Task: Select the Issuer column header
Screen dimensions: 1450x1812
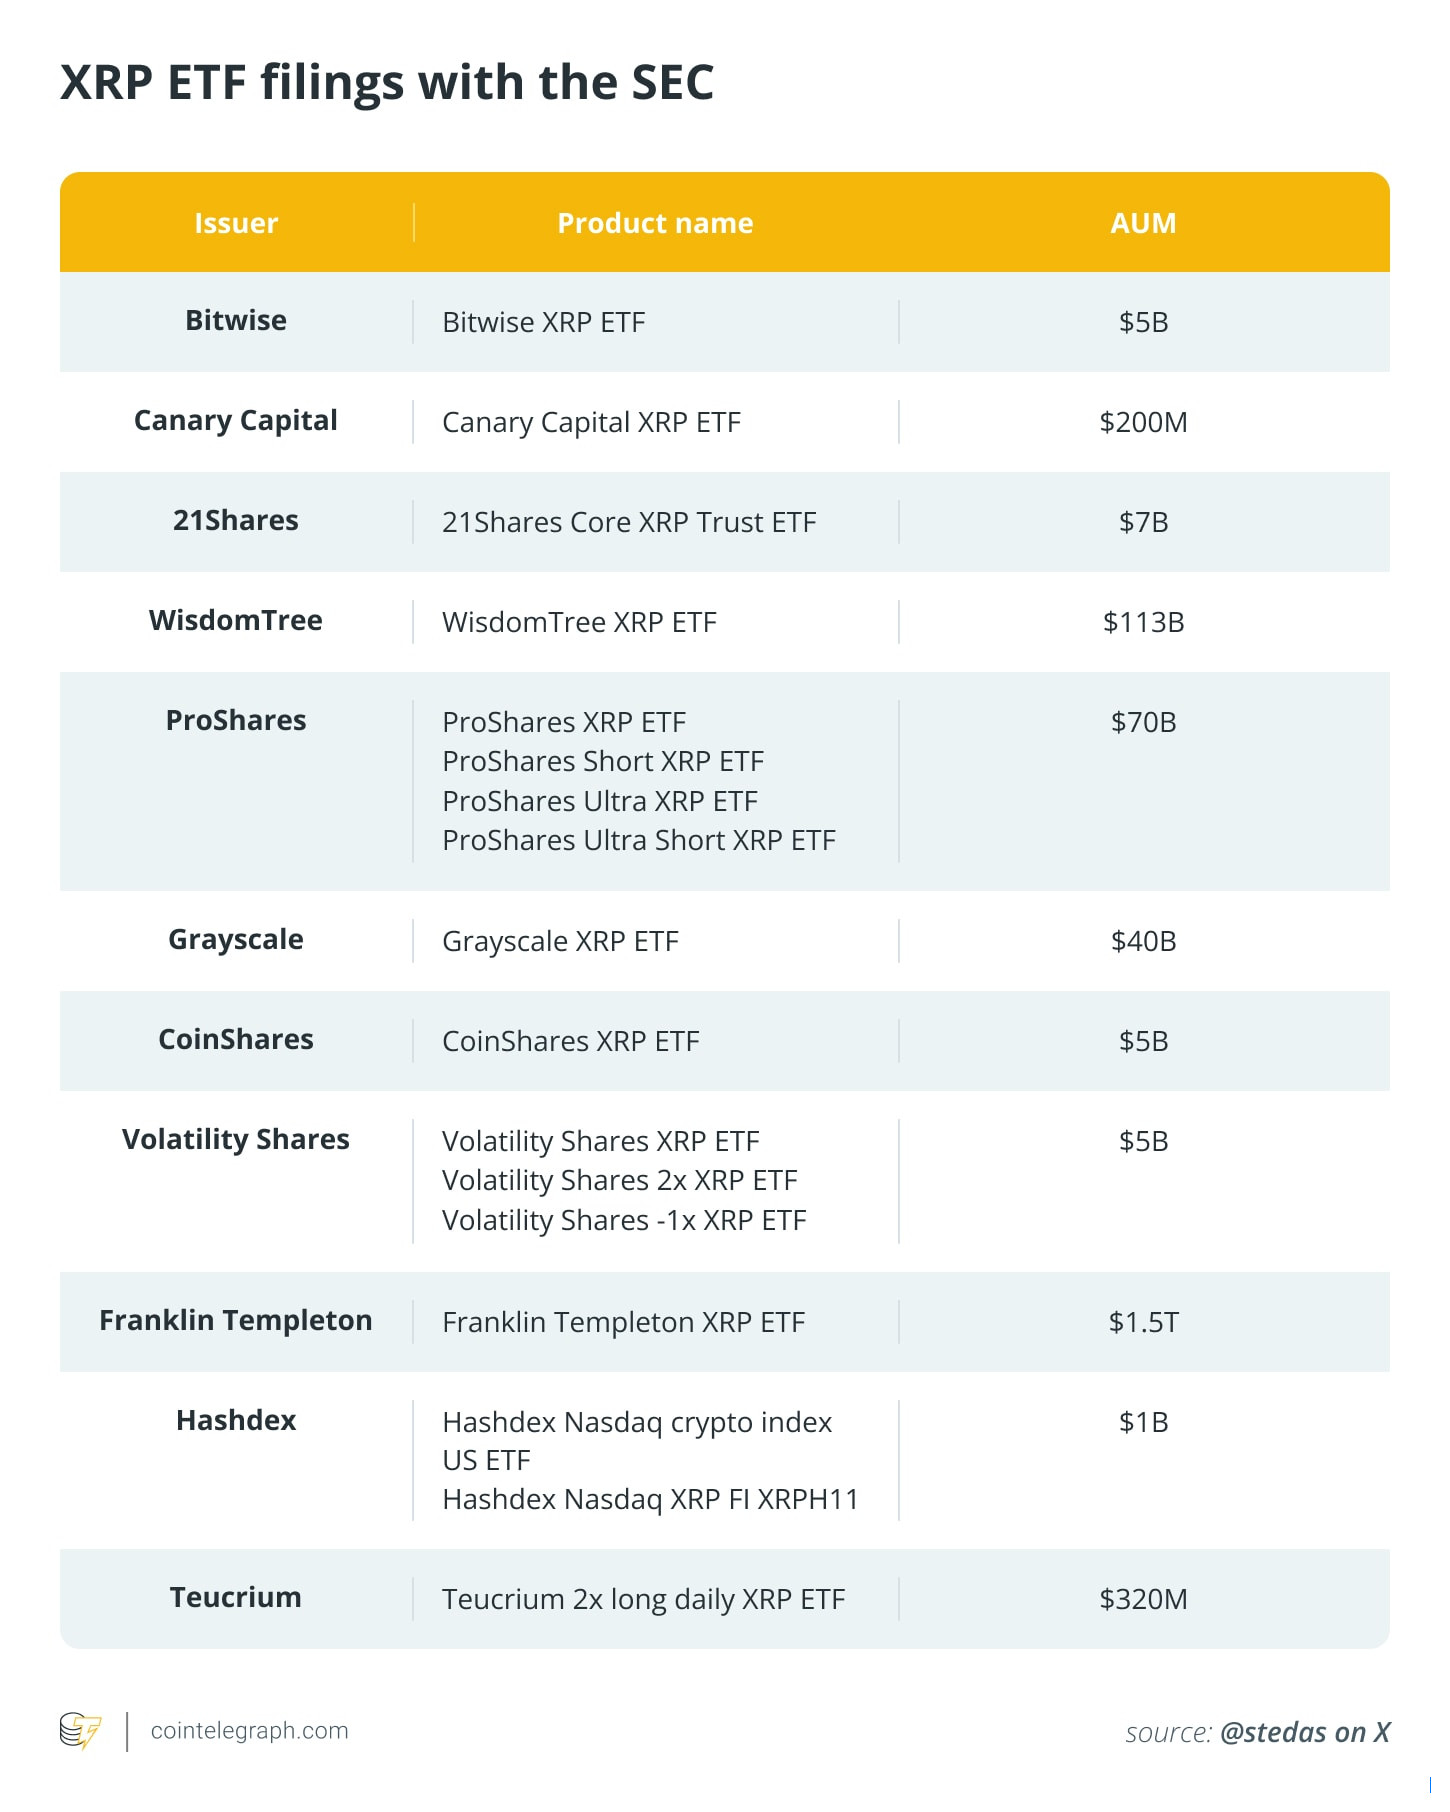Action: click(x=236, y=223)
